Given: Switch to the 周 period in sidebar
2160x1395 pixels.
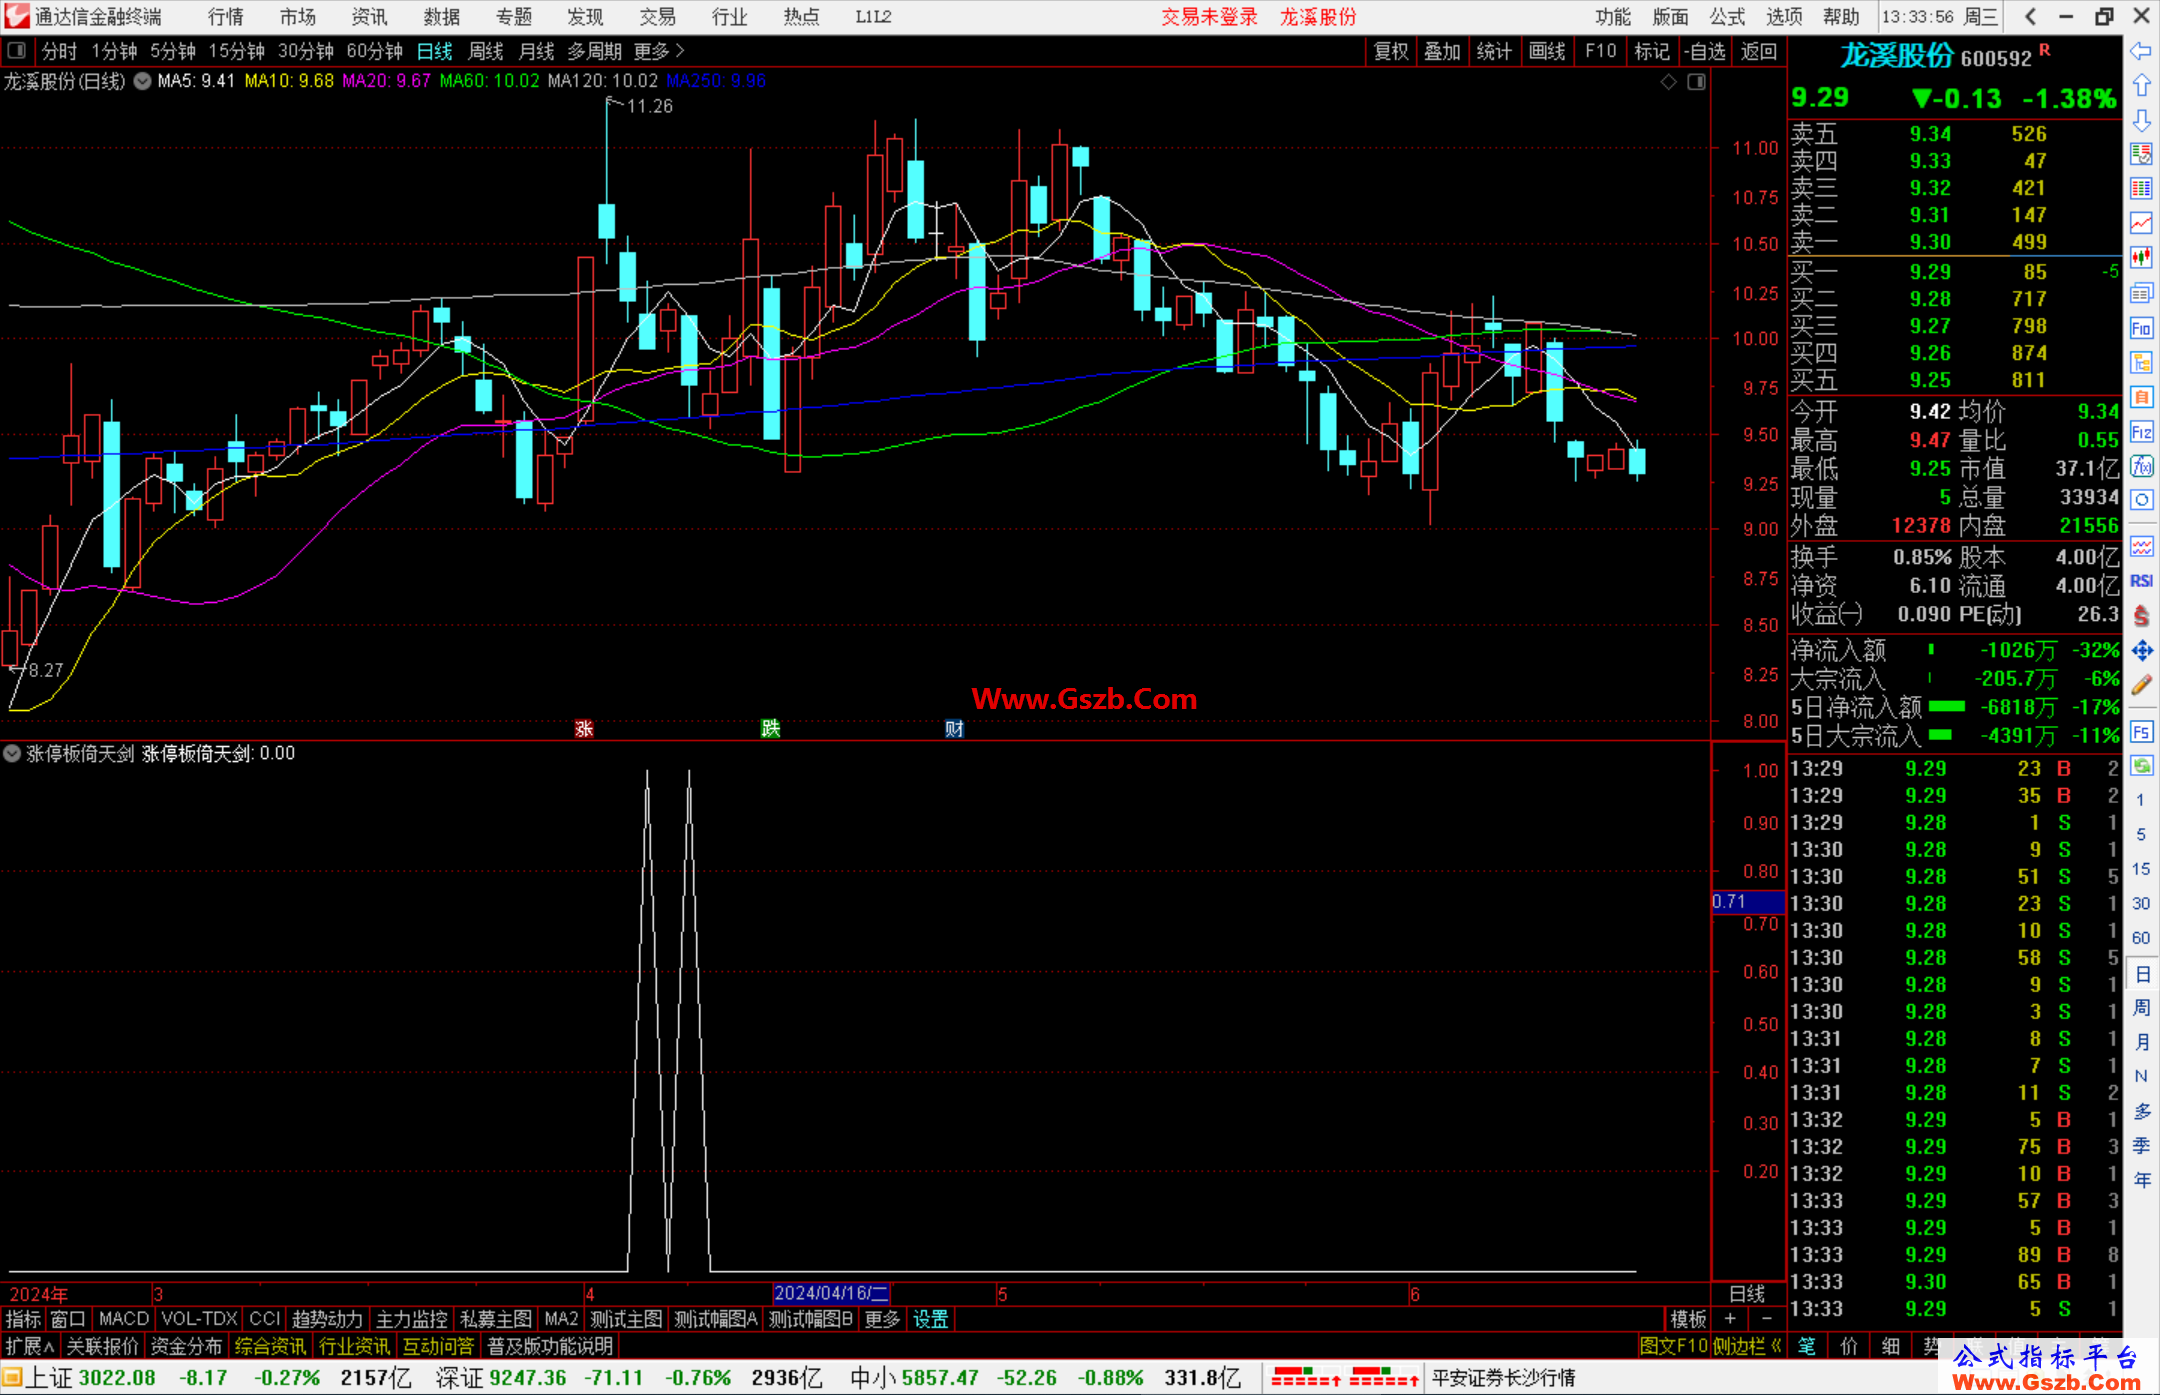Looking at the screenshot, I should [2141, 1007].
